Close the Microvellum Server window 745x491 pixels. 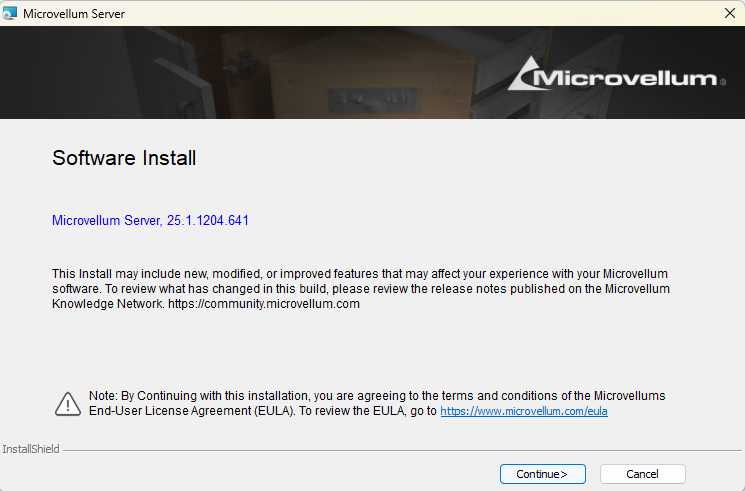coord(730,13)
